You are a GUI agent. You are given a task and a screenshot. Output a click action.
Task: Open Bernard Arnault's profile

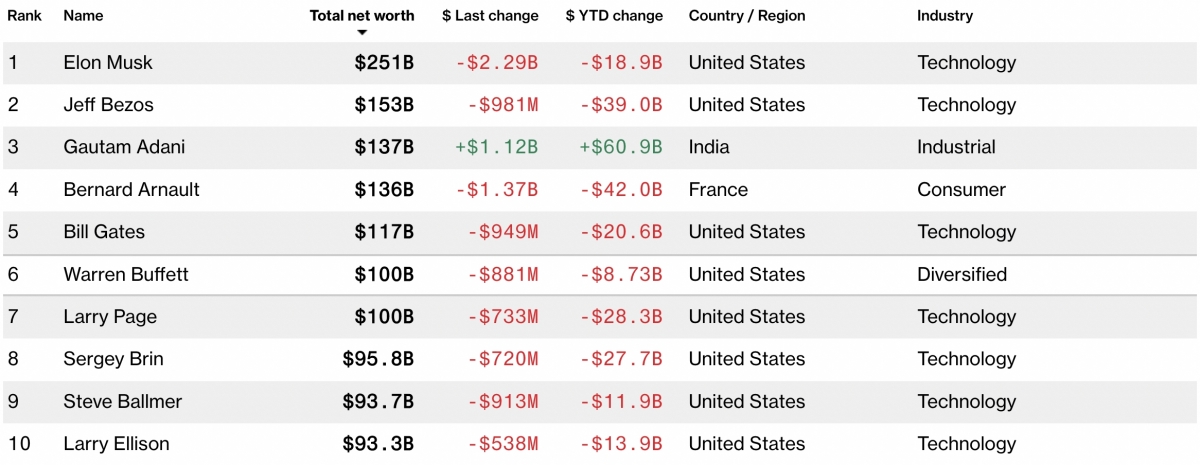pyautogui.click(x=131, y=190)
